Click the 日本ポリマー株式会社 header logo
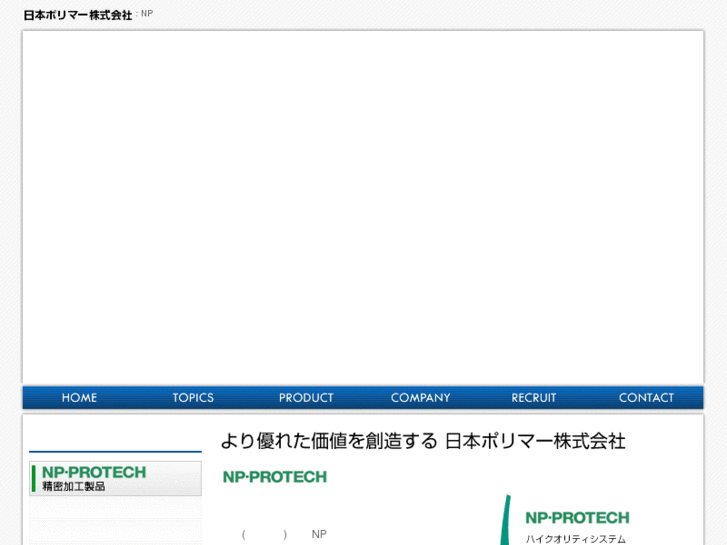 (78, 15)
